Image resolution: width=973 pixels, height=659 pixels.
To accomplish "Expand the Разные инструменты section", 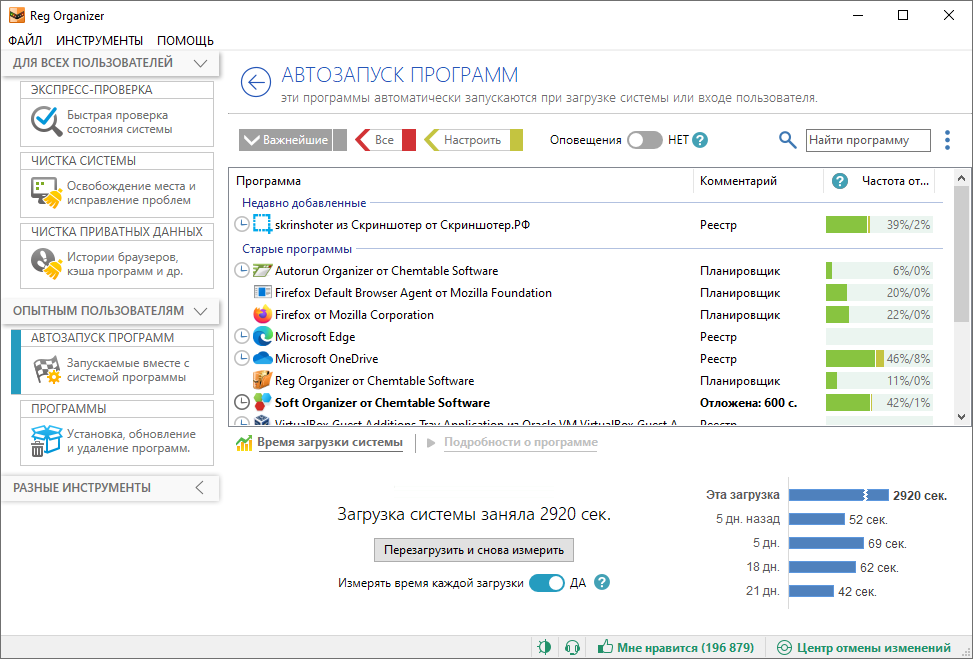I will coord(199,488).
